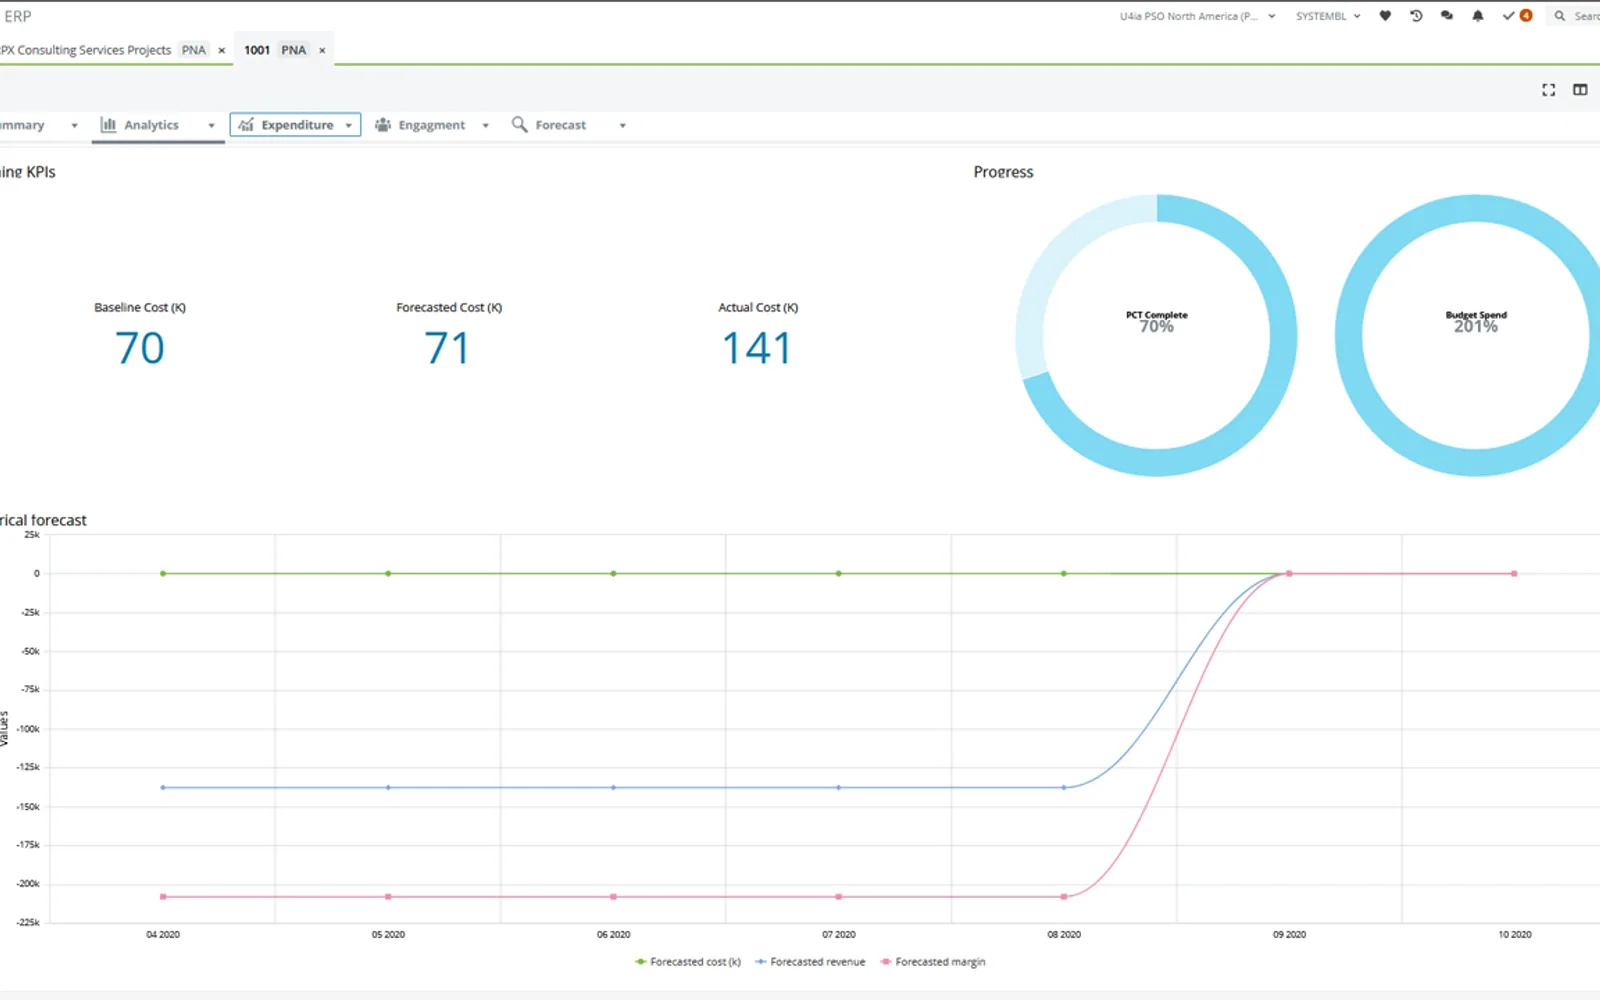The width and height of the screenshot is (1600, 1000).
Task: Click the pink margin point at 10 2020
Action: tap(1514, 574)
